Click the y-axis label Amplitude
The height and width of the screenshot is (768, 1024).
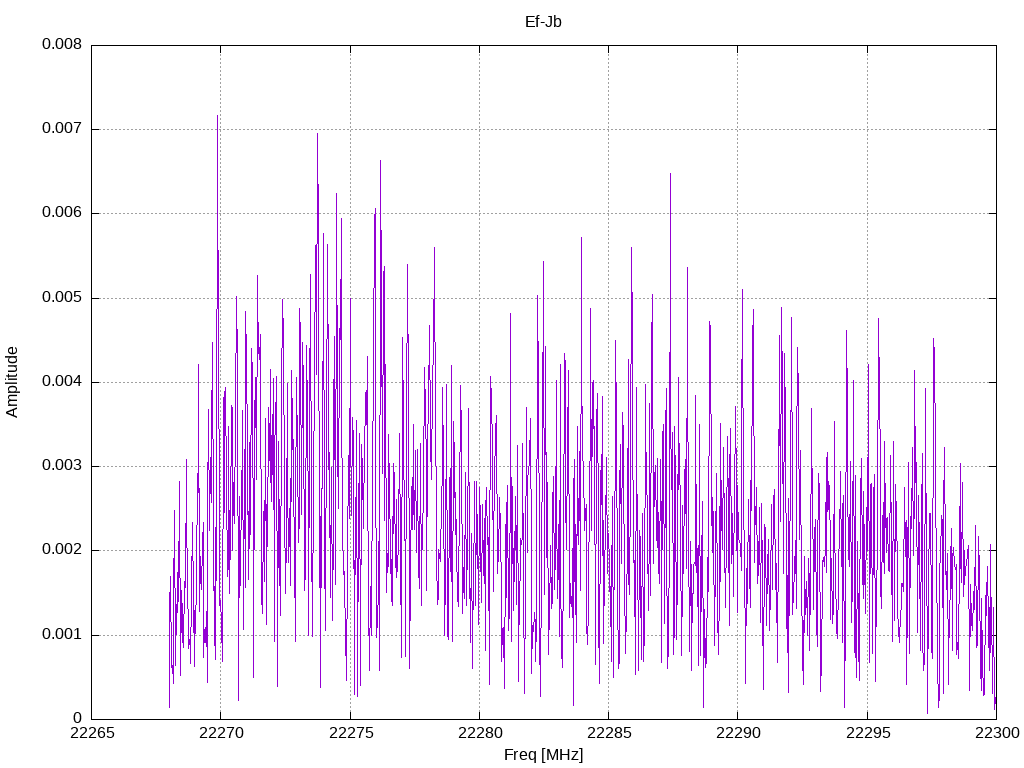(12, 382)
